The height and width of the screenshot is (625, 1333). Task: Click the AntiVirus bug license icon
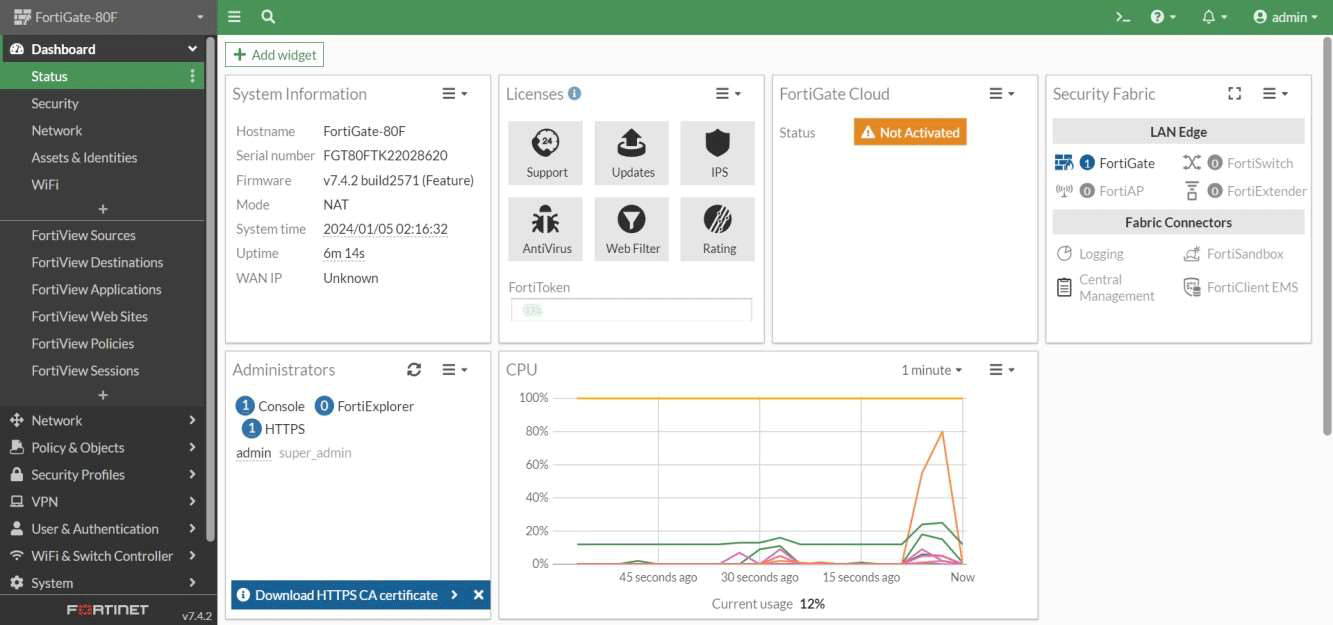546,229
